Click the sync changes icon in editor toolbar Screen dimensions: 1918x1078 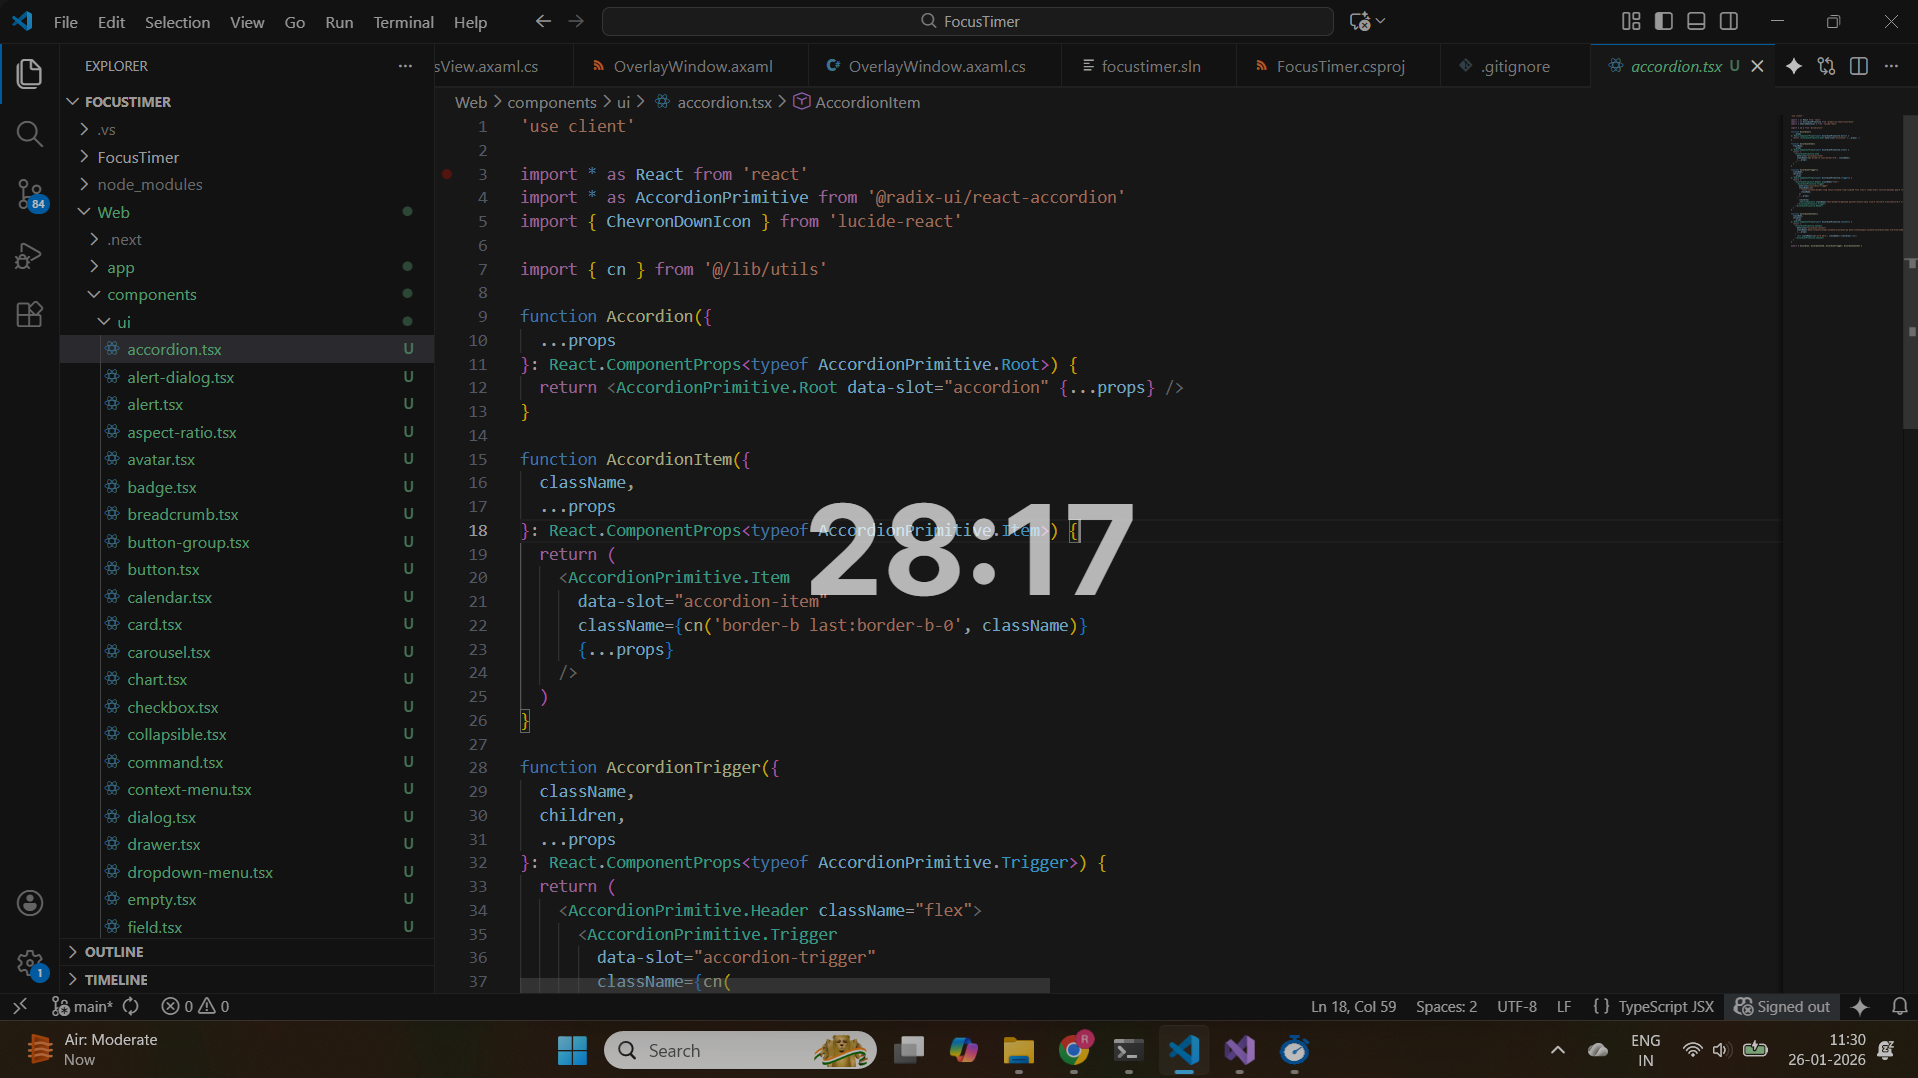coord(1827,65)
